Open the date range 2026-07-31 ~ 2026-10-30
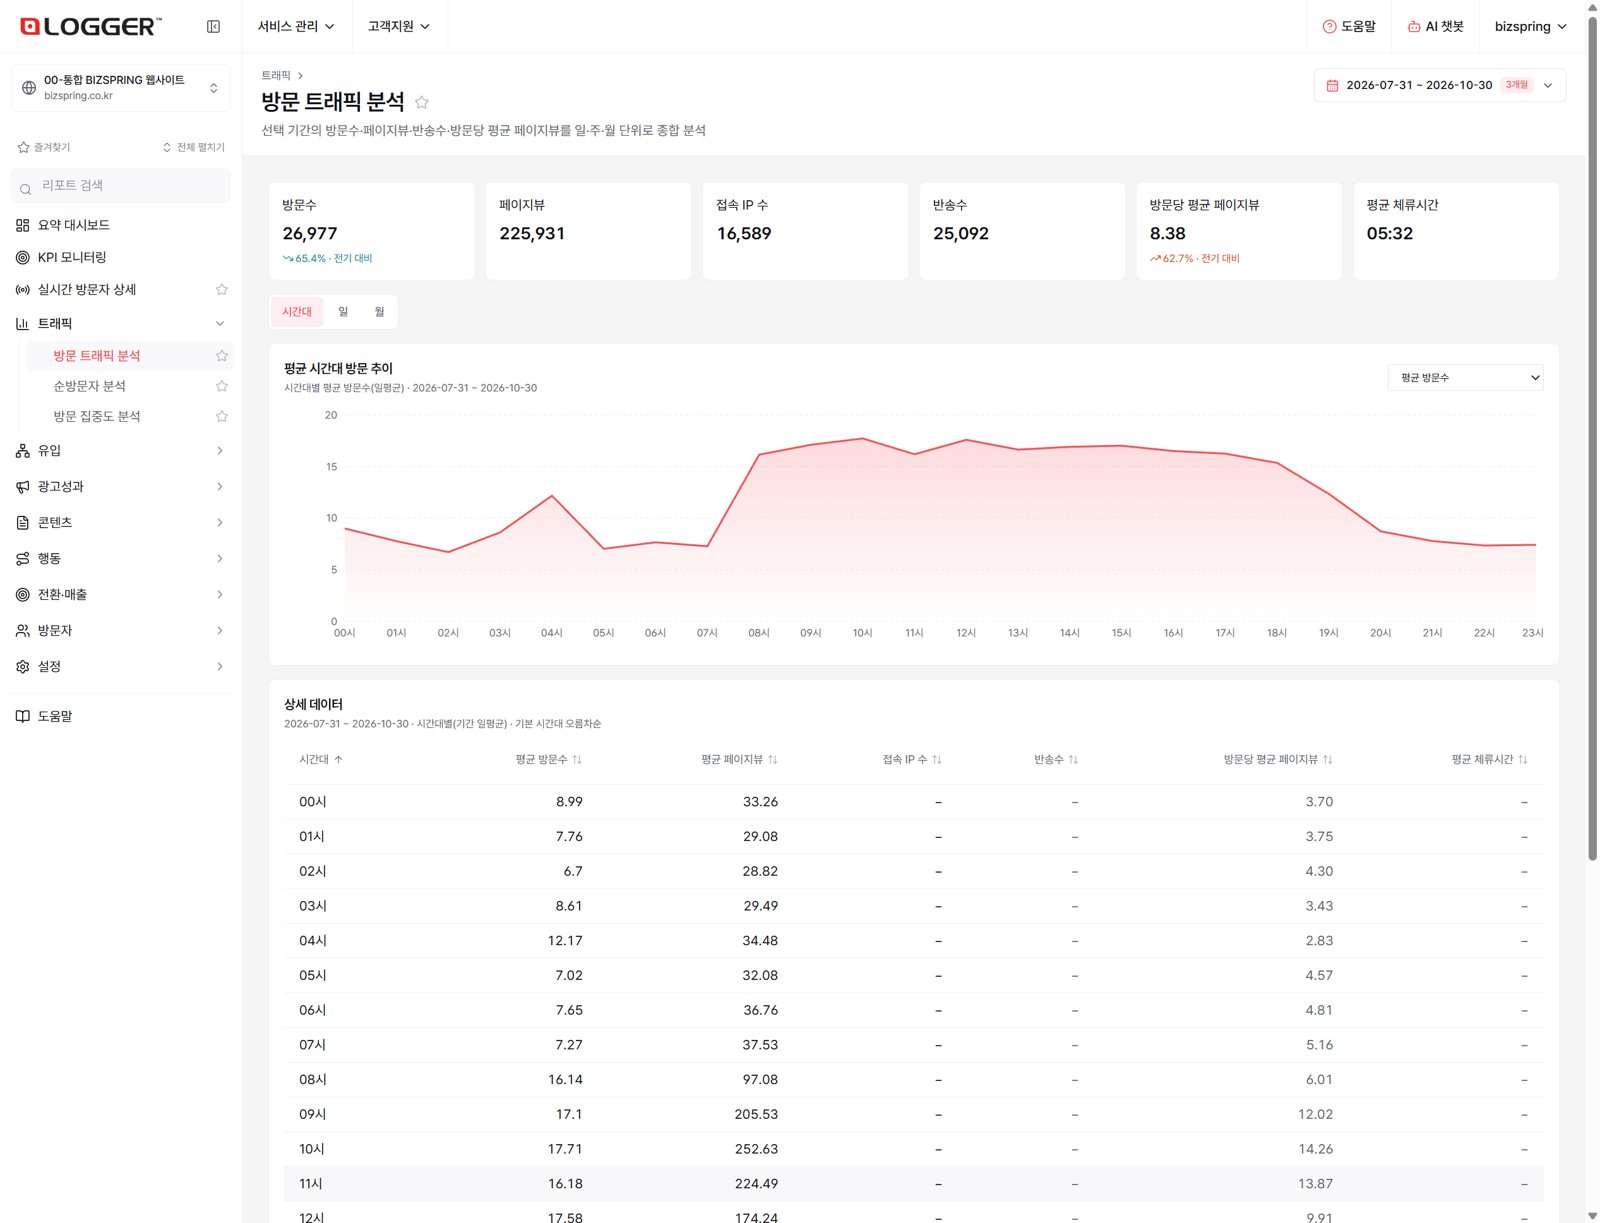Screen dimensions: 1600x1223 point(1439,86)
